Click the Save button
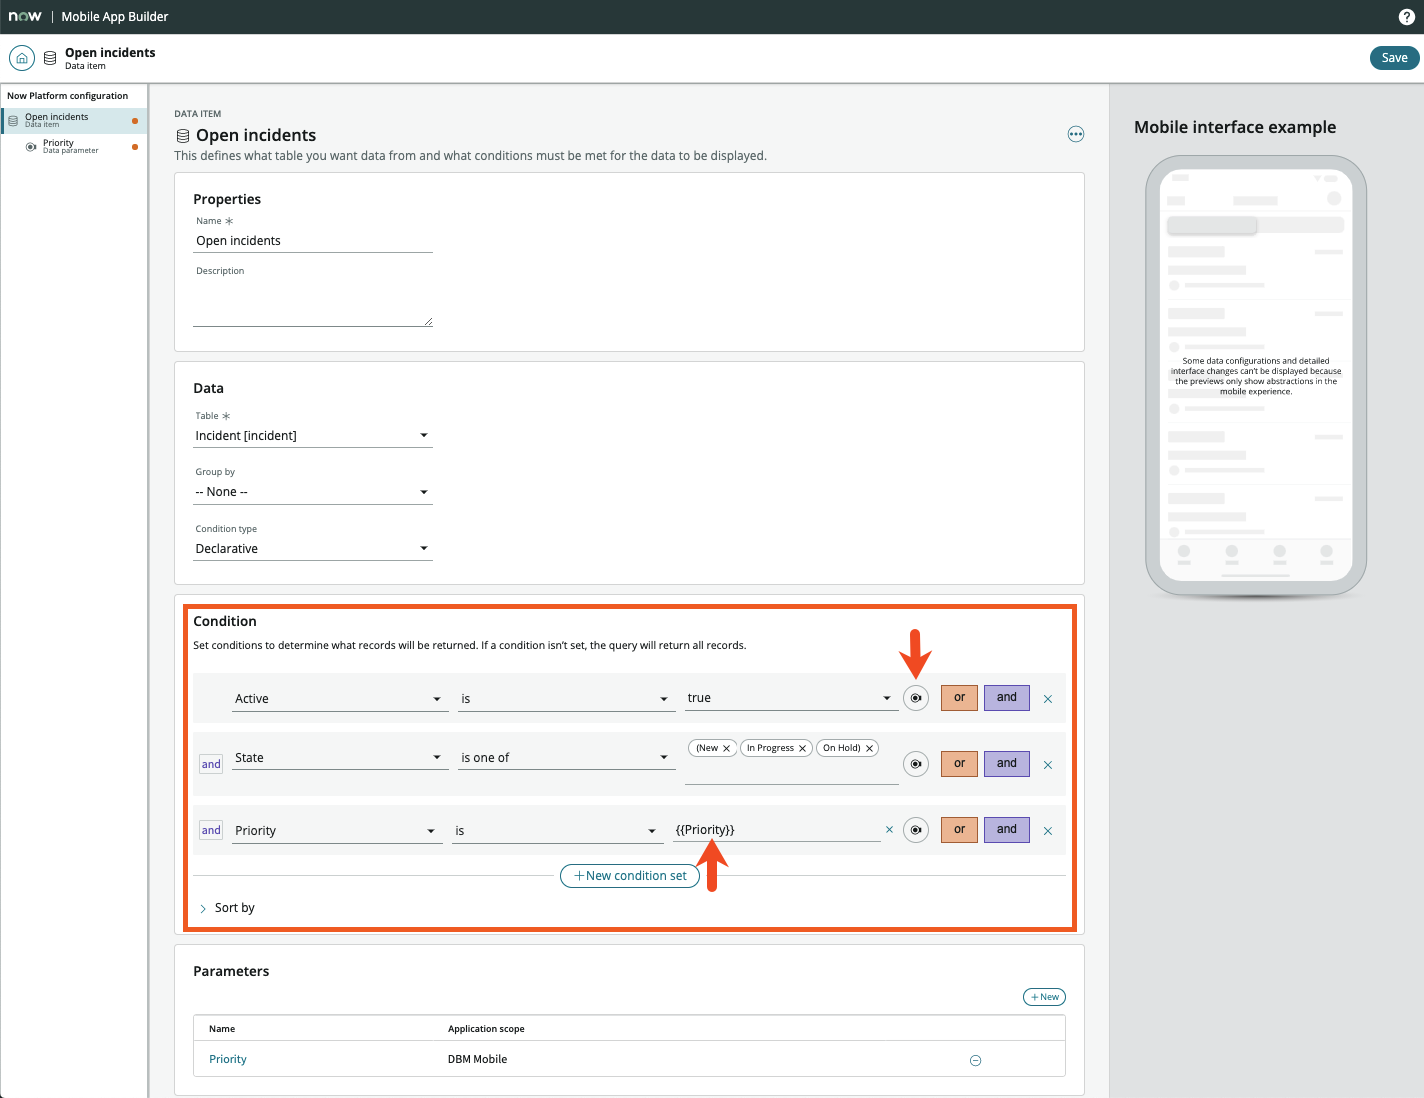1424x1098 pixels. pyautogui.click(x=1394, y=58)
